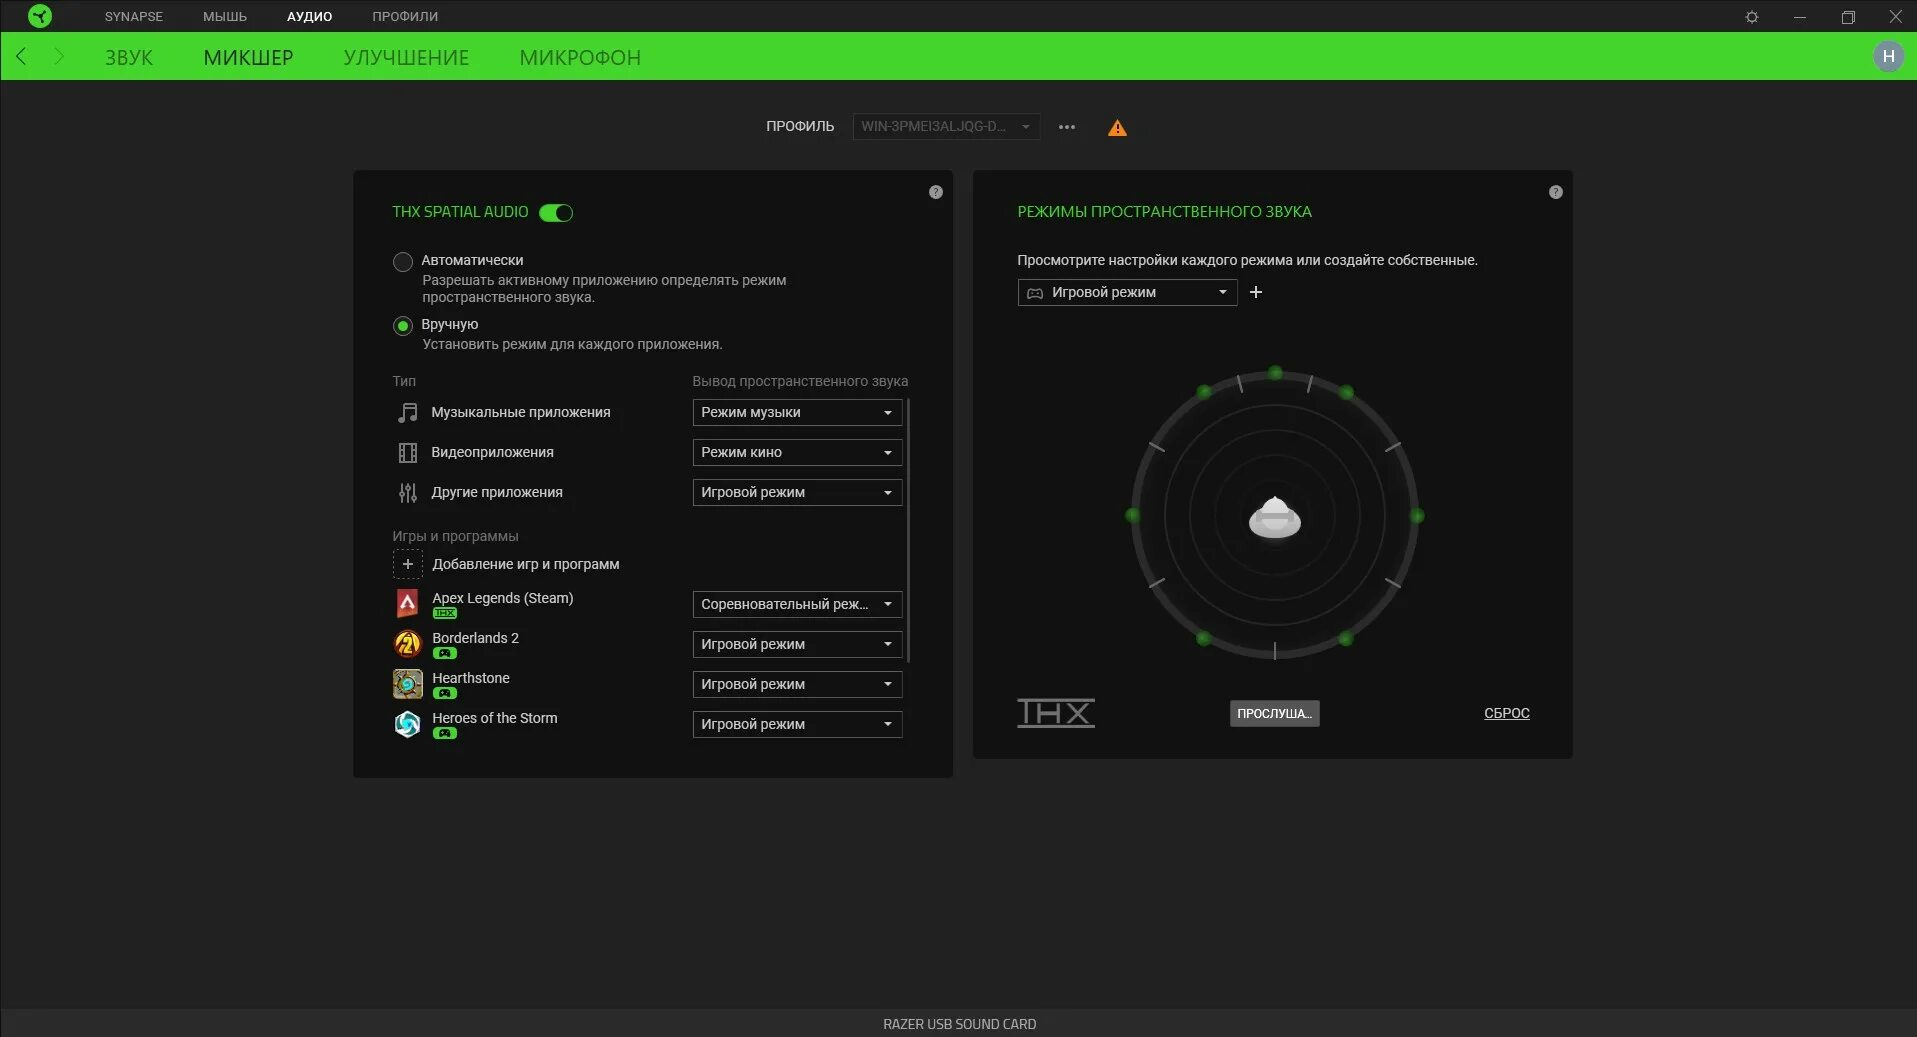
Task: Toggle THX Spatial Audio switch
Action: click(x=556, y=212)
